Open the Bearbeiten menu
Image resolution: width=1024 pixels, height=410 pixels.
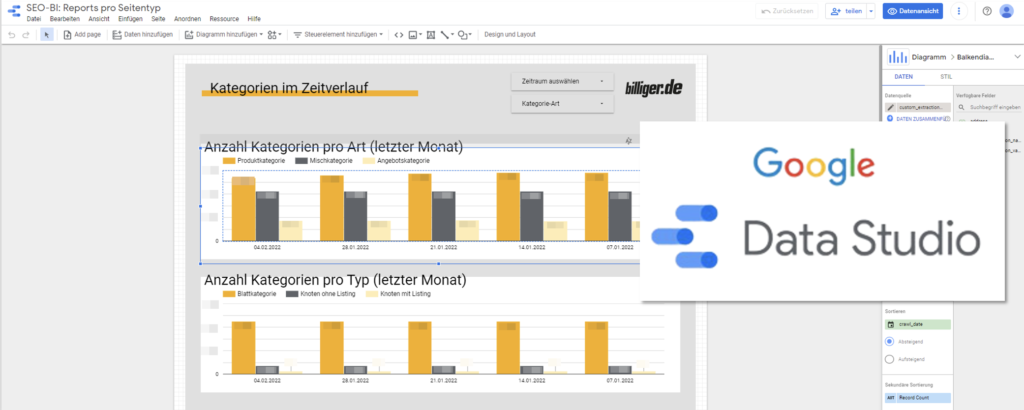64,19
